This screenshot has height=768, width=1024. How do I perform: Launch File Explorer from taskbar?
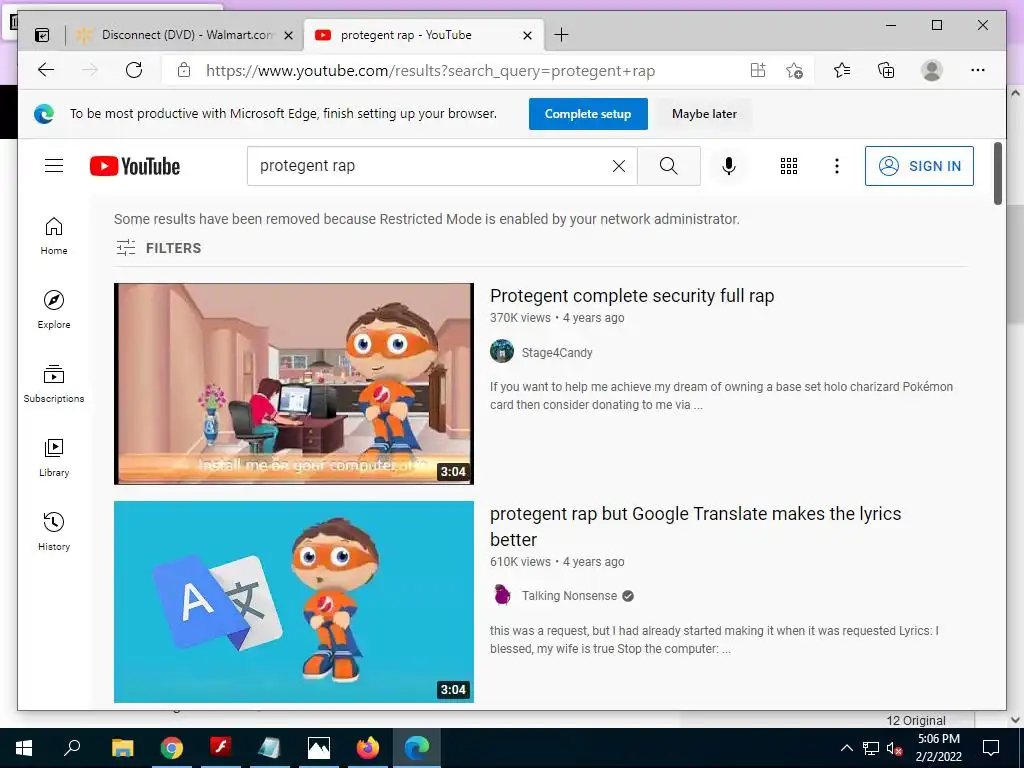pos(122,748)
